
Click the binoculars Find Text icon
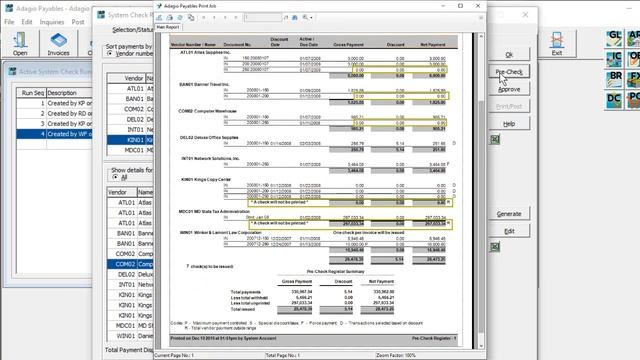[x=295, y=18]
